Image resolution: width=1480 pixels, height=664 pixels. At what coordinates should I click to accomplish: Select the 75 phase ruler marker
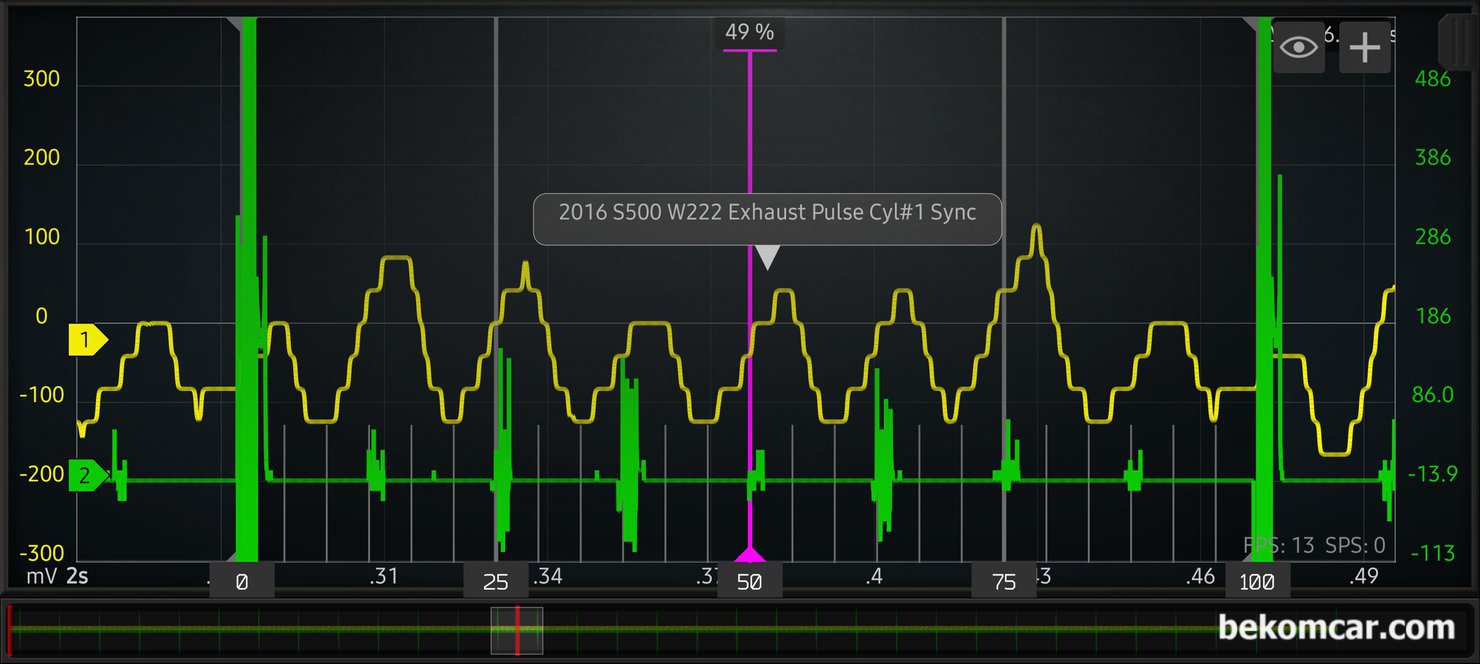1004,581
